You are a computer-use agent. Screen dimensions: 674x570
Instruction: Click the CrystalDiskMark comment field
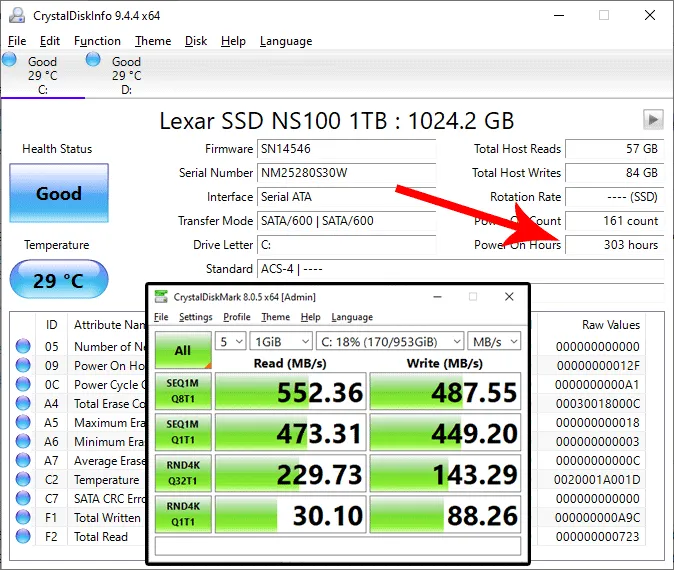[338, 546]
